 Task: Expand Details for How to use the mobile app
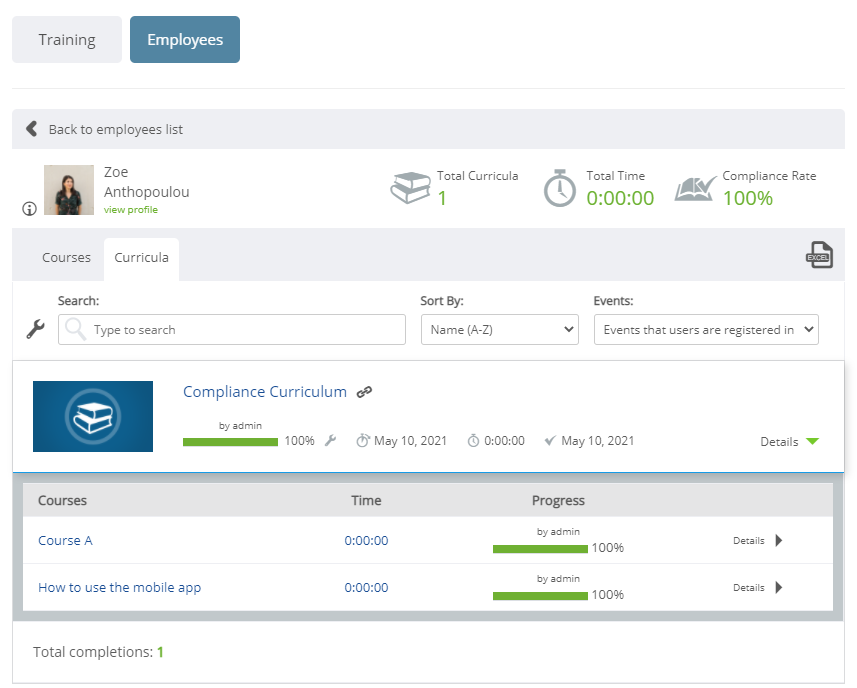click(758, 587)
